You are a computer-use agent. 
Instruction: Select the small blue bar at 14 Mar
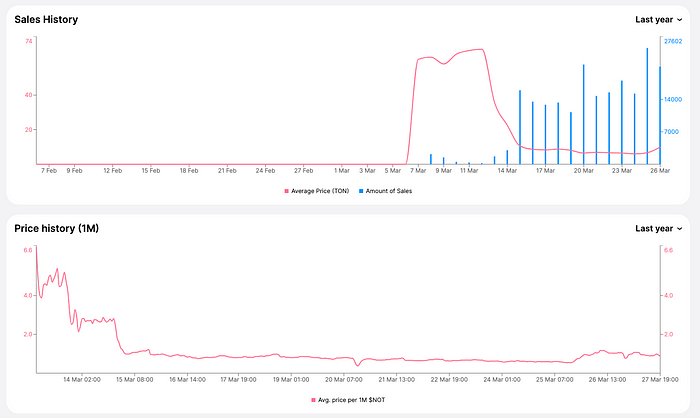[x=507, y=157]
